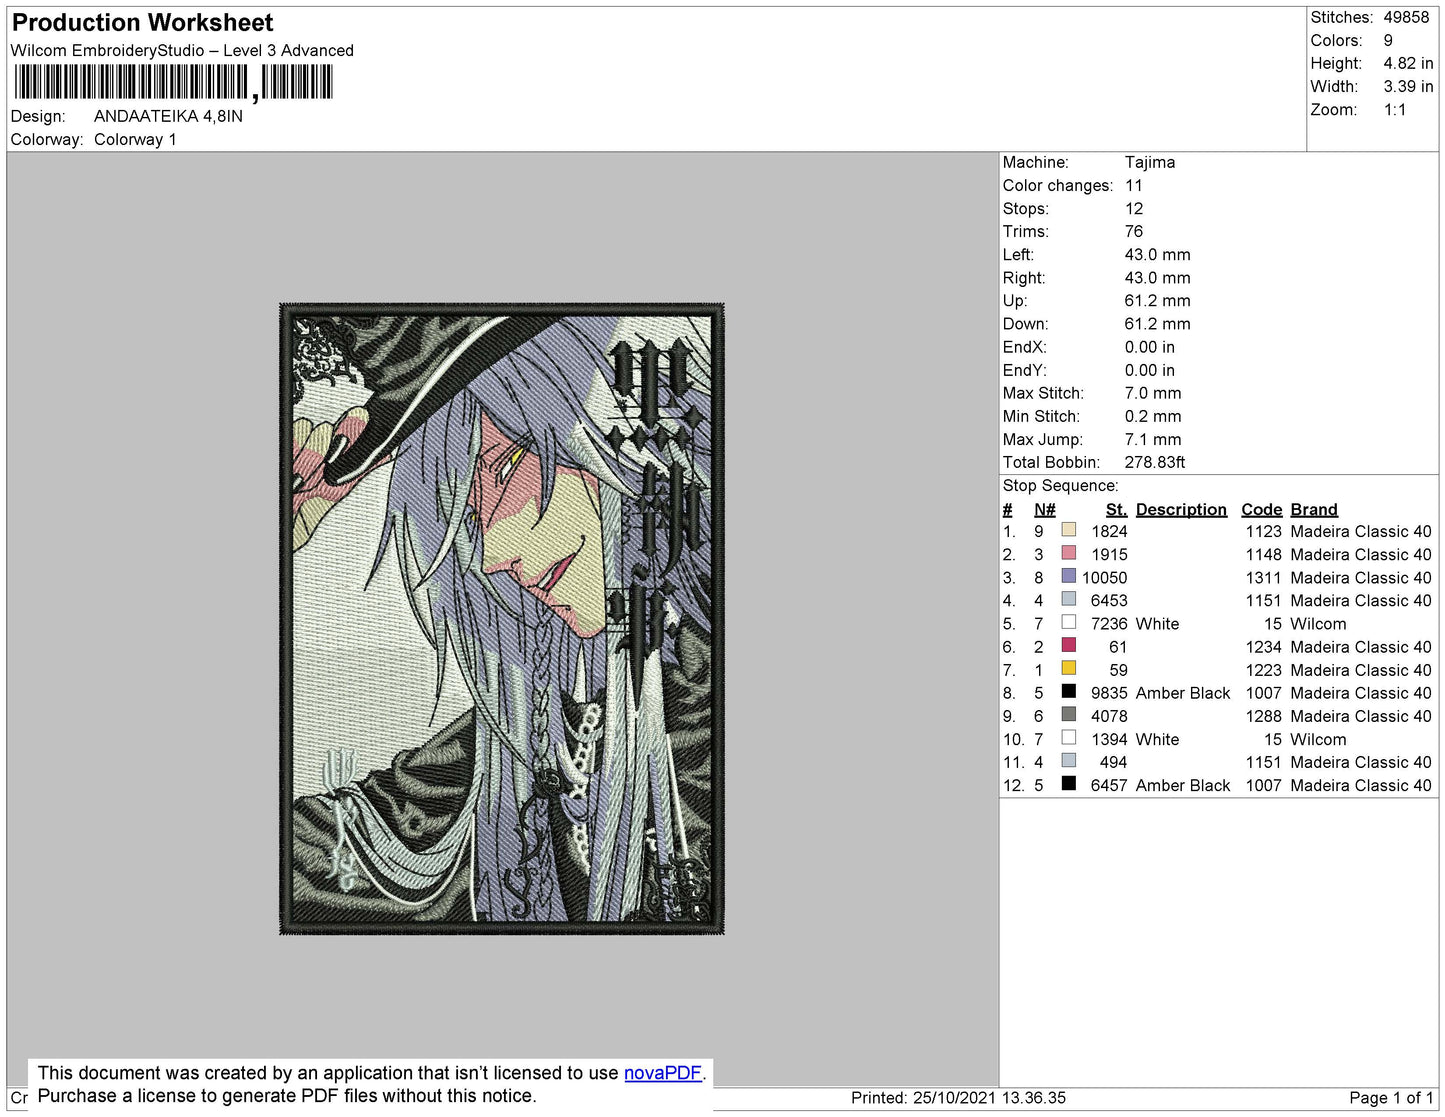The height and width of the screenshot is (1117, 1445).
Task: Click the design name 'ANDAATEIKA 4,8IN'
Action: (x=168, y=116)
